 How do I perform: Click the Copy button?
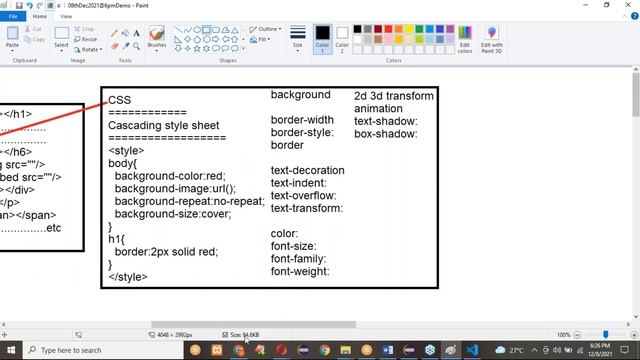coord(35,40)
